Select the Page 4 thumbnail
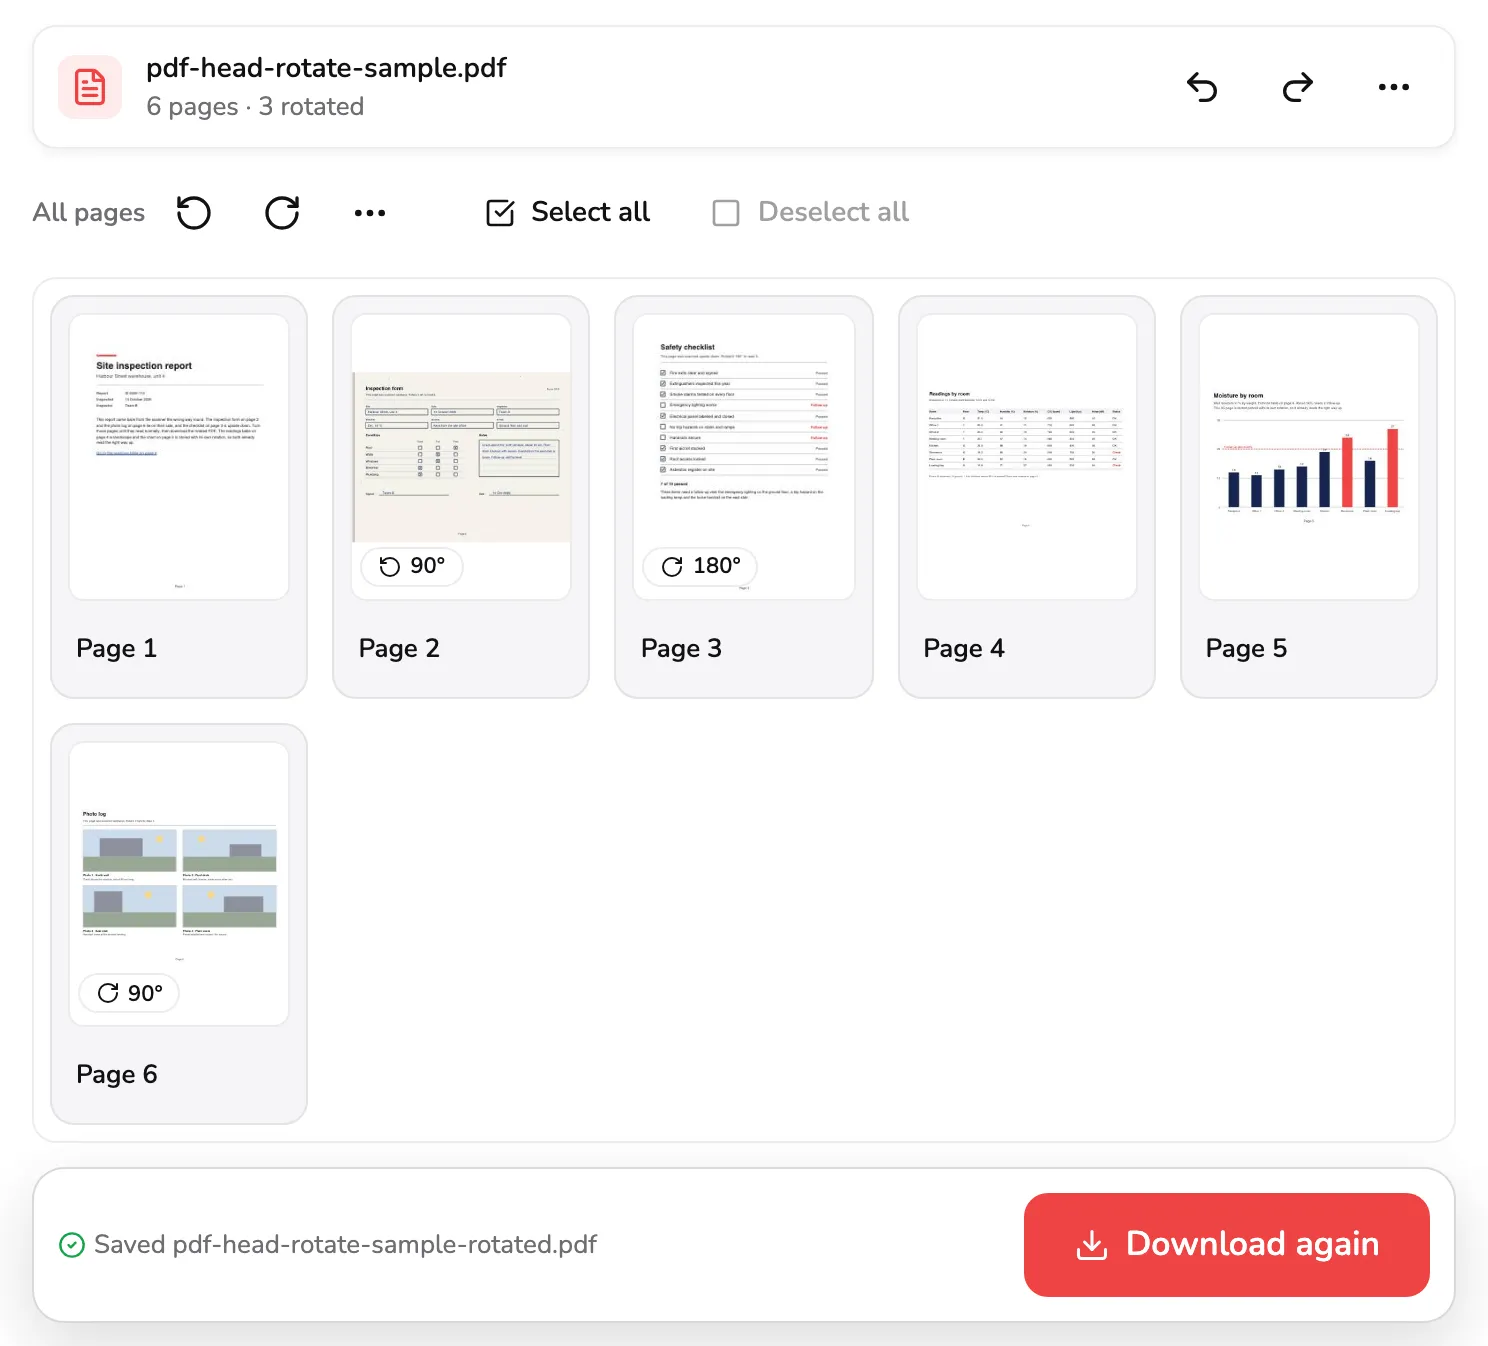This screenshot has width=1488, height=1346. click(x=1027, y=457)
